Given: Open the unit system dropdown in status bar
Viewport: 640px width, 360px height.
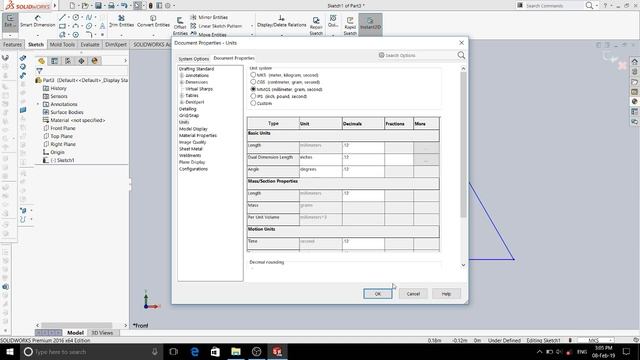Looking at the screenshot, I should click(x=611, y=340).
